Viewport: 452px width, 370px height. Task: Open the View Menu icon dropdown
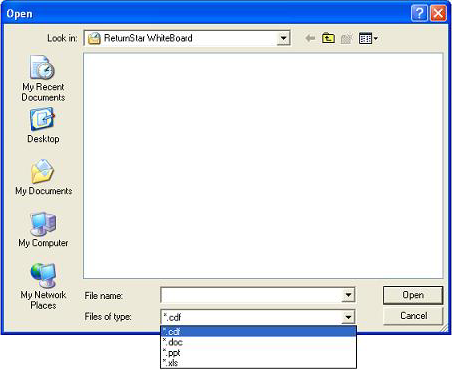coord(368,39)
